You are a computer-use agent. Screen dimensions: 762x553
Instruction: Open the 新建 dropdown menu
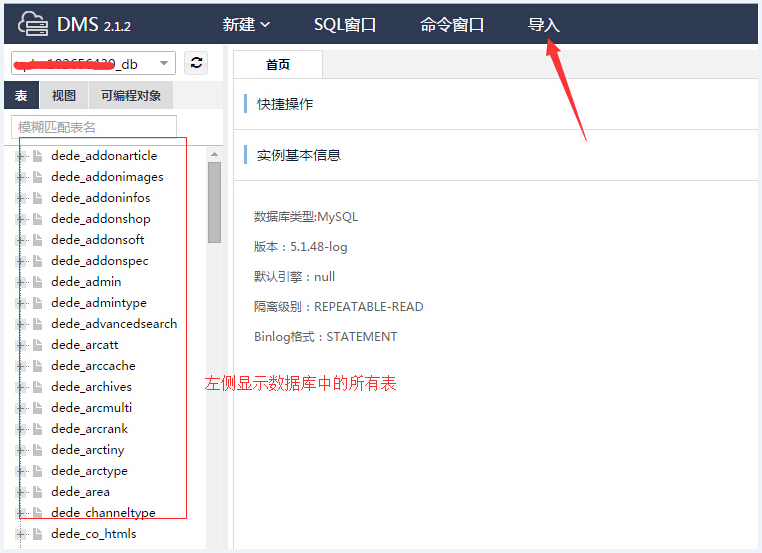pyautogui.click(x=245, y=25)
